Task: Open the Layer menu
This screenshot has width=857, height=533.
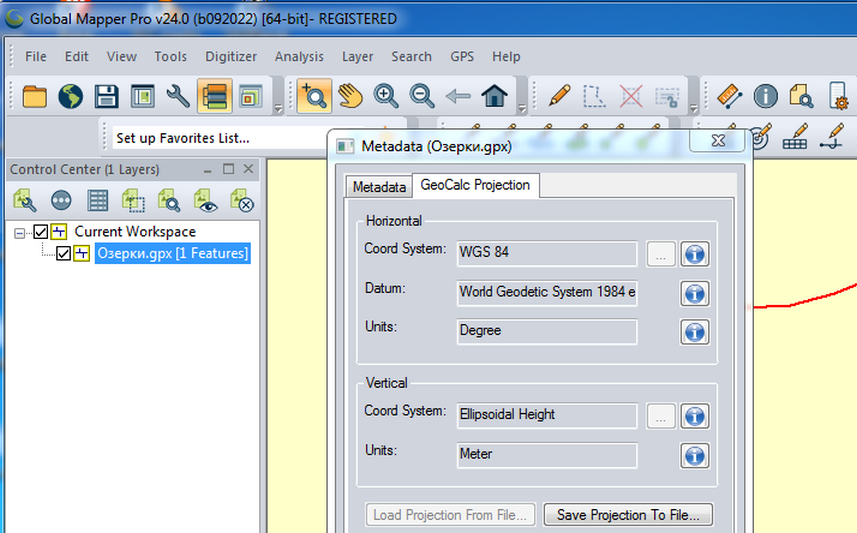Action: pyautogui.click(x=357, y=57)
